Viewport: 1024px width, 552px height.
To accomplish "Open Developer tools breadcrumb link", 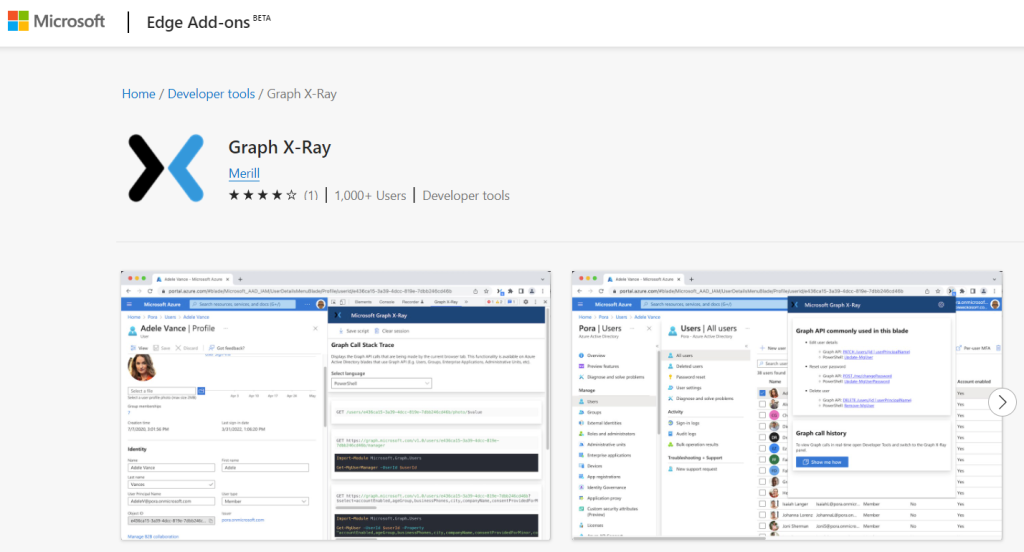I will pyautogui.click(x=211, y=93).
